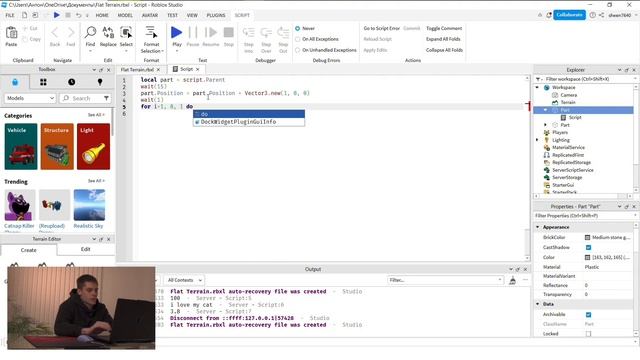Click the Collaborate button
The width and height of the screenshot is (640, 360).
pyautogui.click(x=569, y=15)
